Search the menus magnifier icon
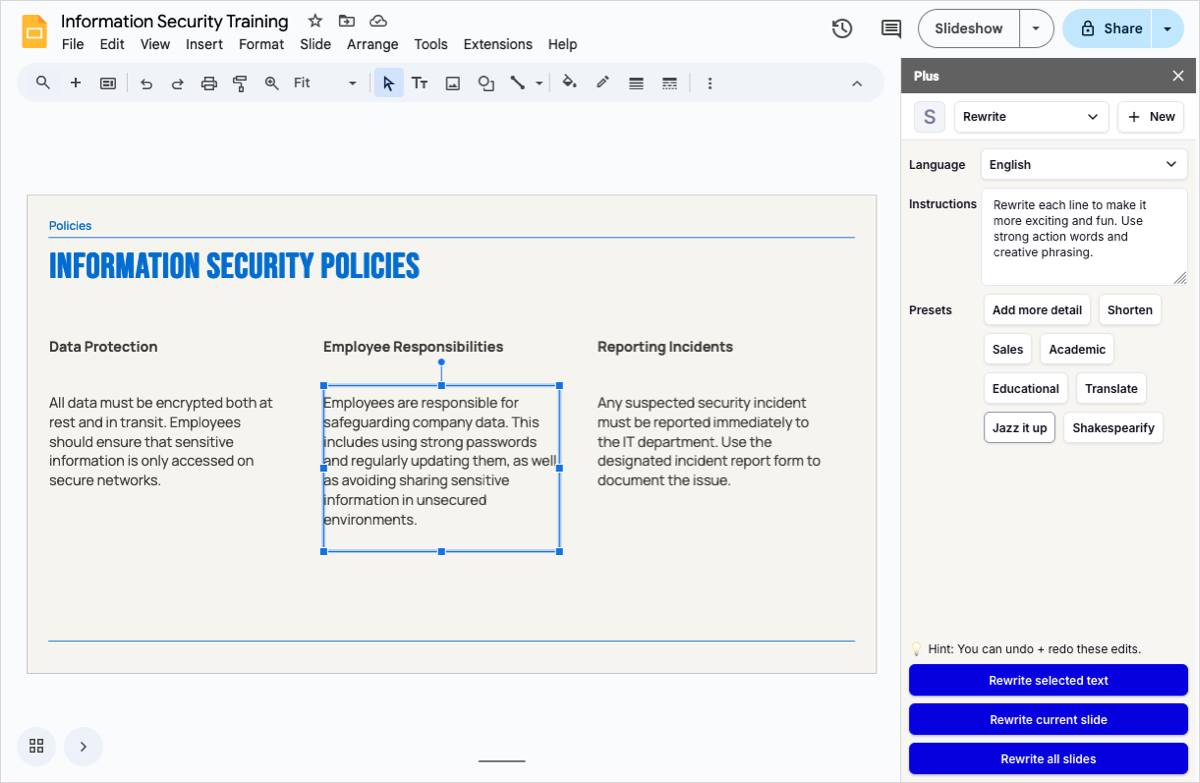This screenshot has width=1200, height=783. pyautogui.click(x=43, y=83)
